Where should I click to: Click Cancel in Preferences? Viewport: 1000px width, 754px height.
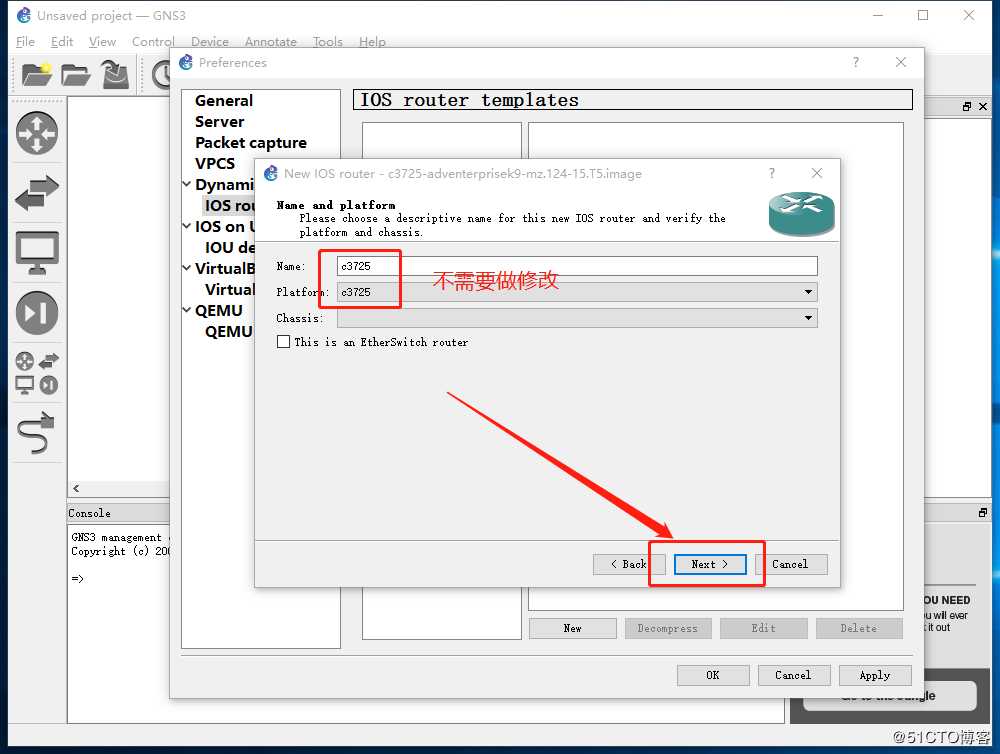tap(794, 676)
